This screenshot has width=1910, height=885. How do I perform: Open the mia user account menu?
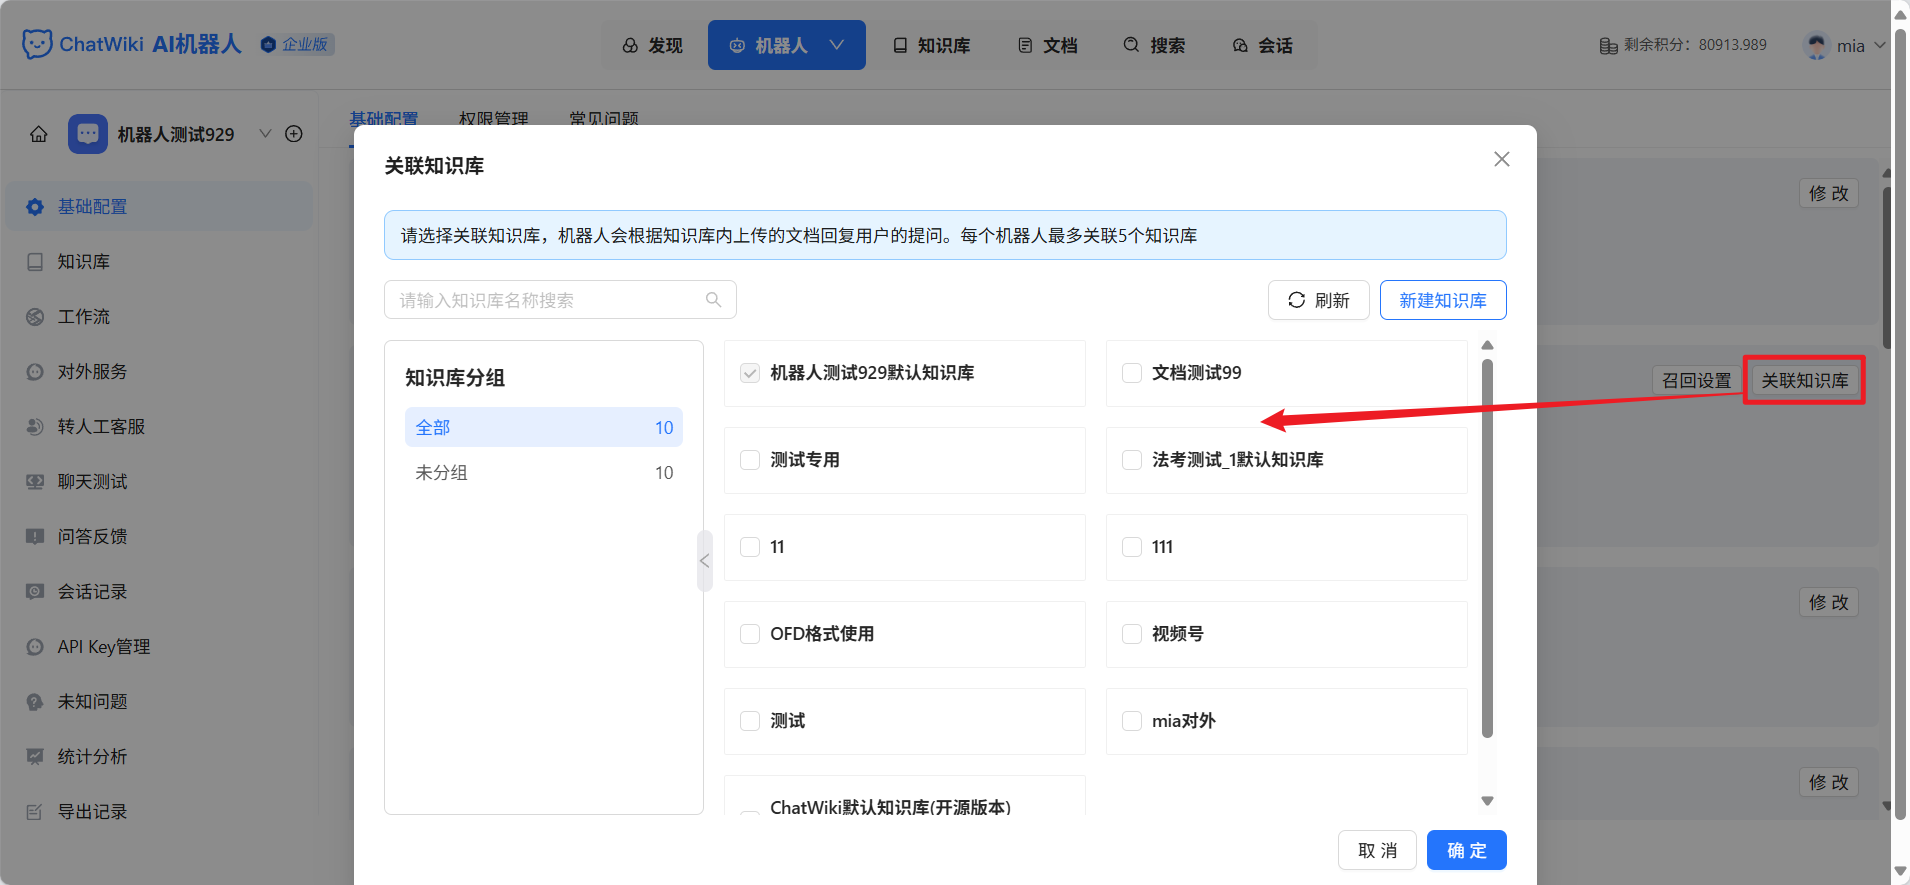[x=1844, y=45]
